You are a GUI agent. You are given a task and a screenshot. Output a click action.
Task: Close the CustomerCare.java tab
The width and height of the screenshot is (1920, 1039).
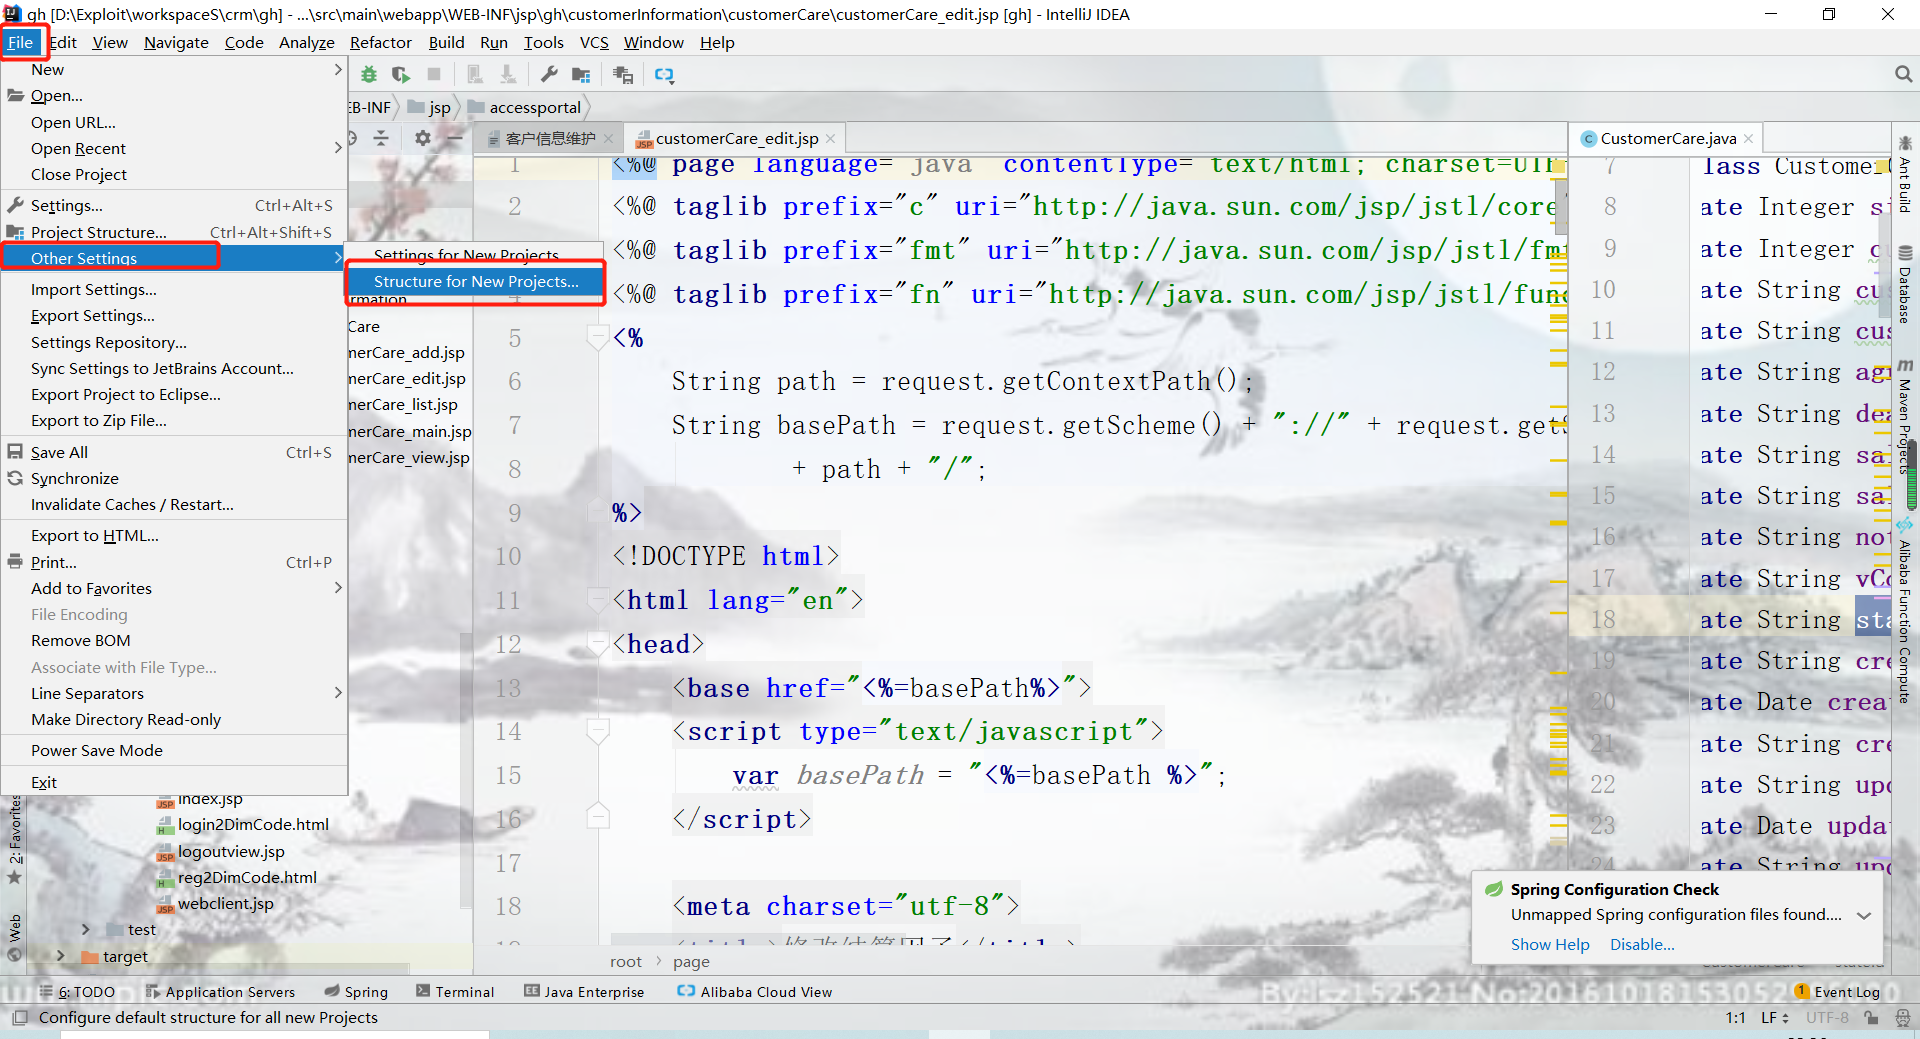pos(1748,139)
